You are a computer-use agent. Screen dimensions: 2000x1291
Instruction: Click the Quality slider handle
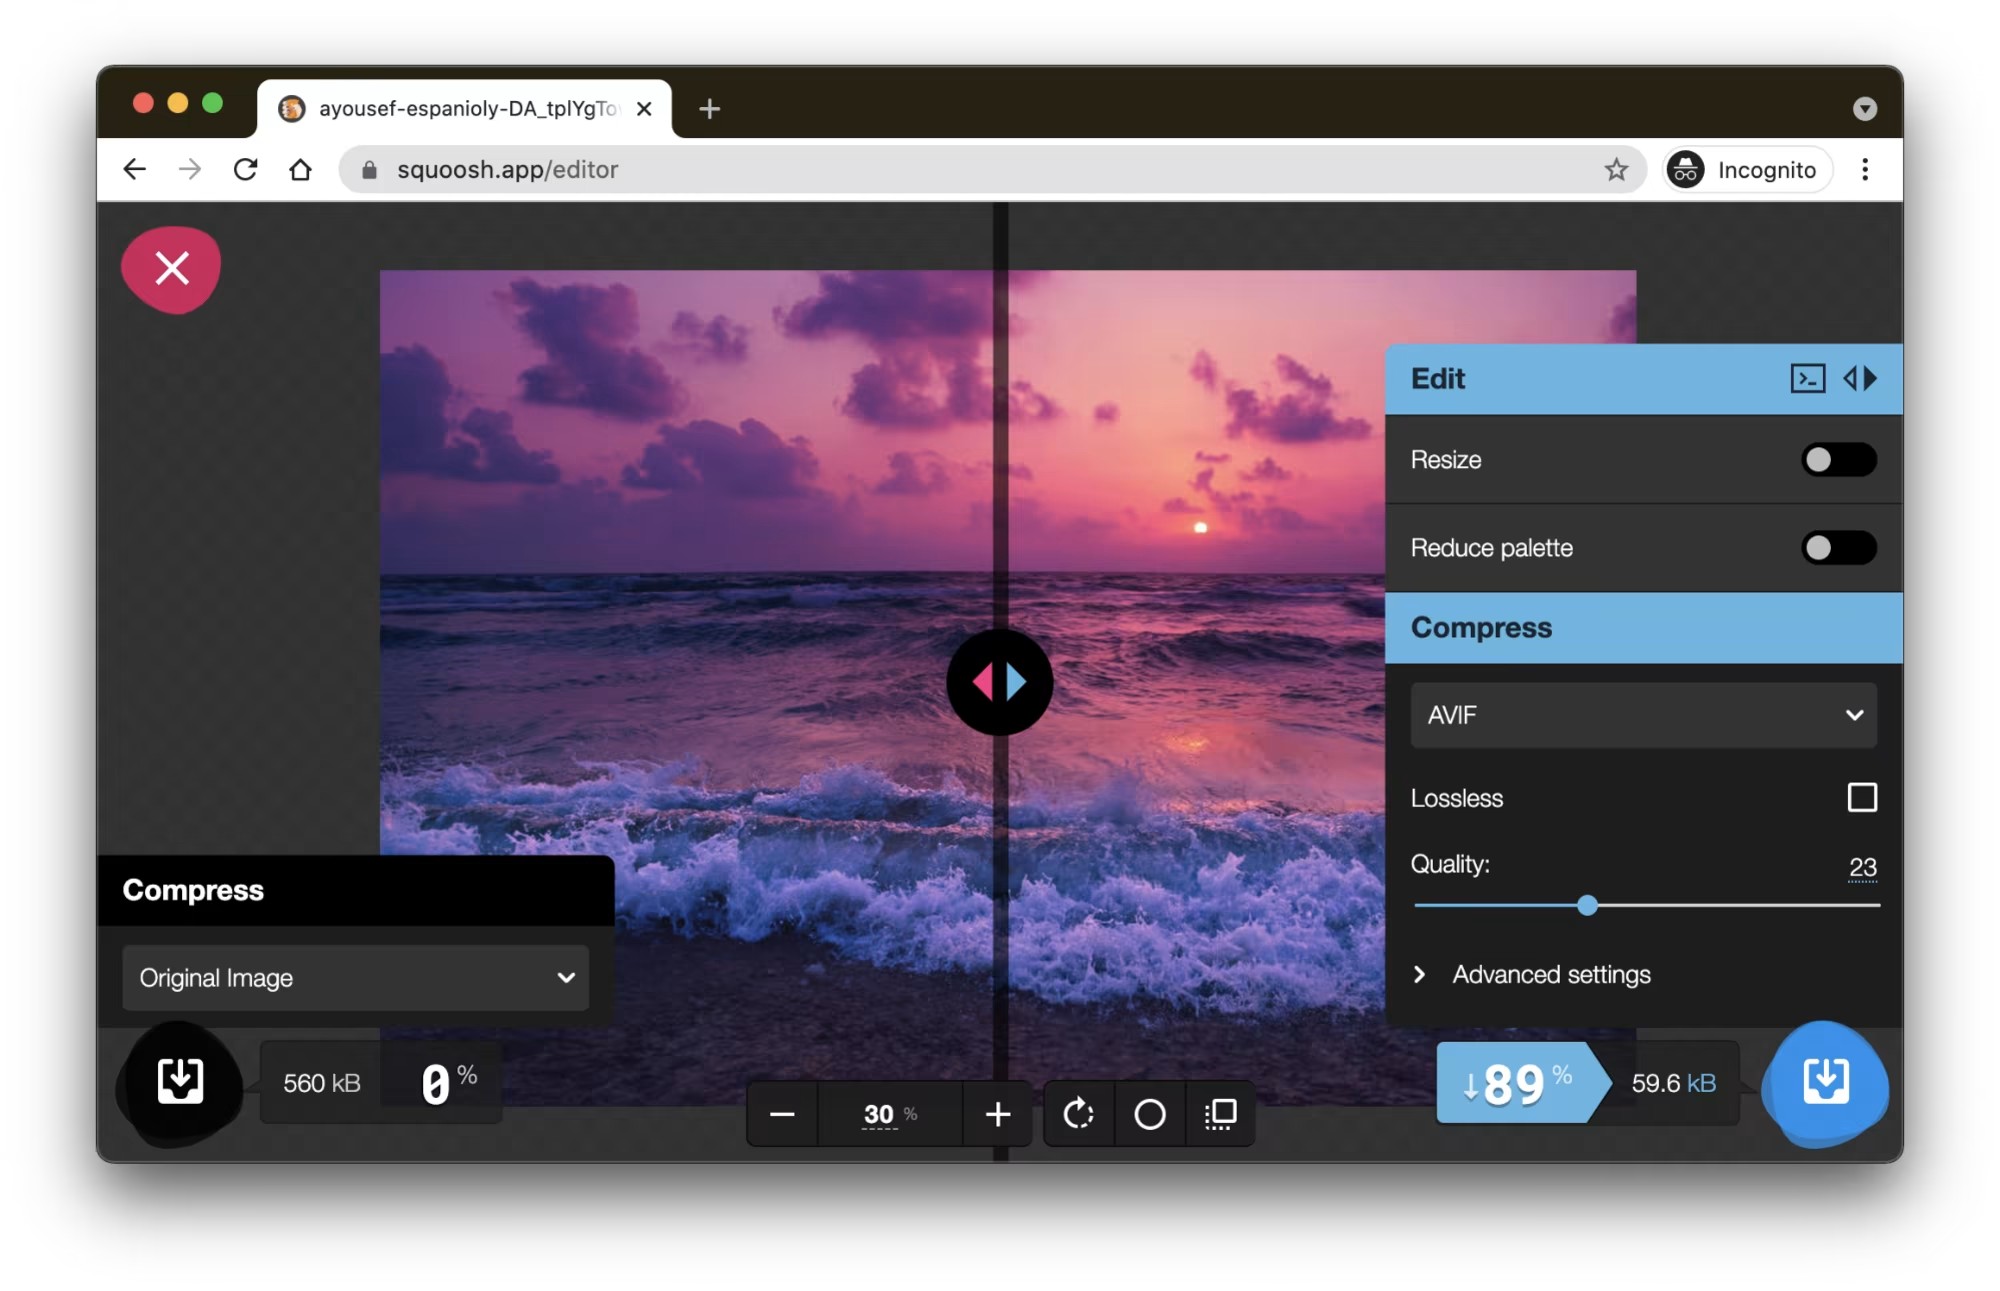(x=1587, y=906)
